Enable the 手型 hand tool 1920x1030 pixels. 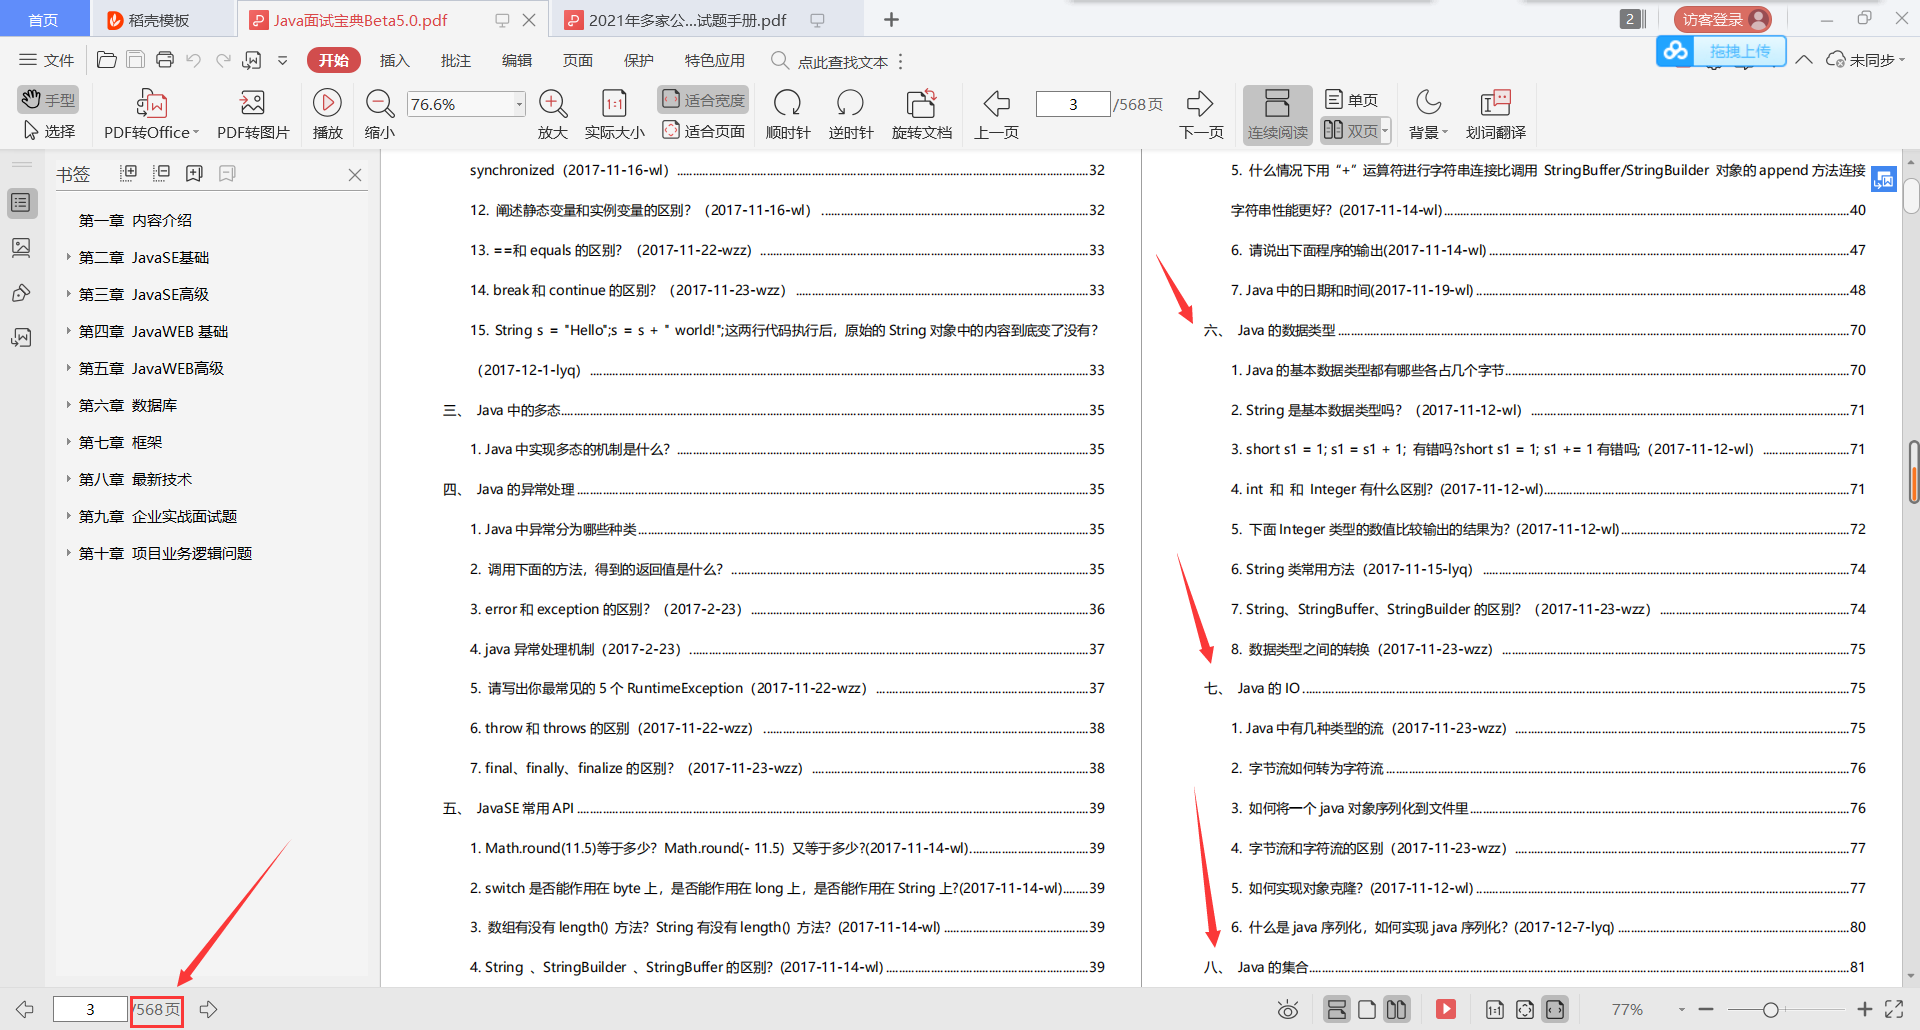[x=48, y=99]
